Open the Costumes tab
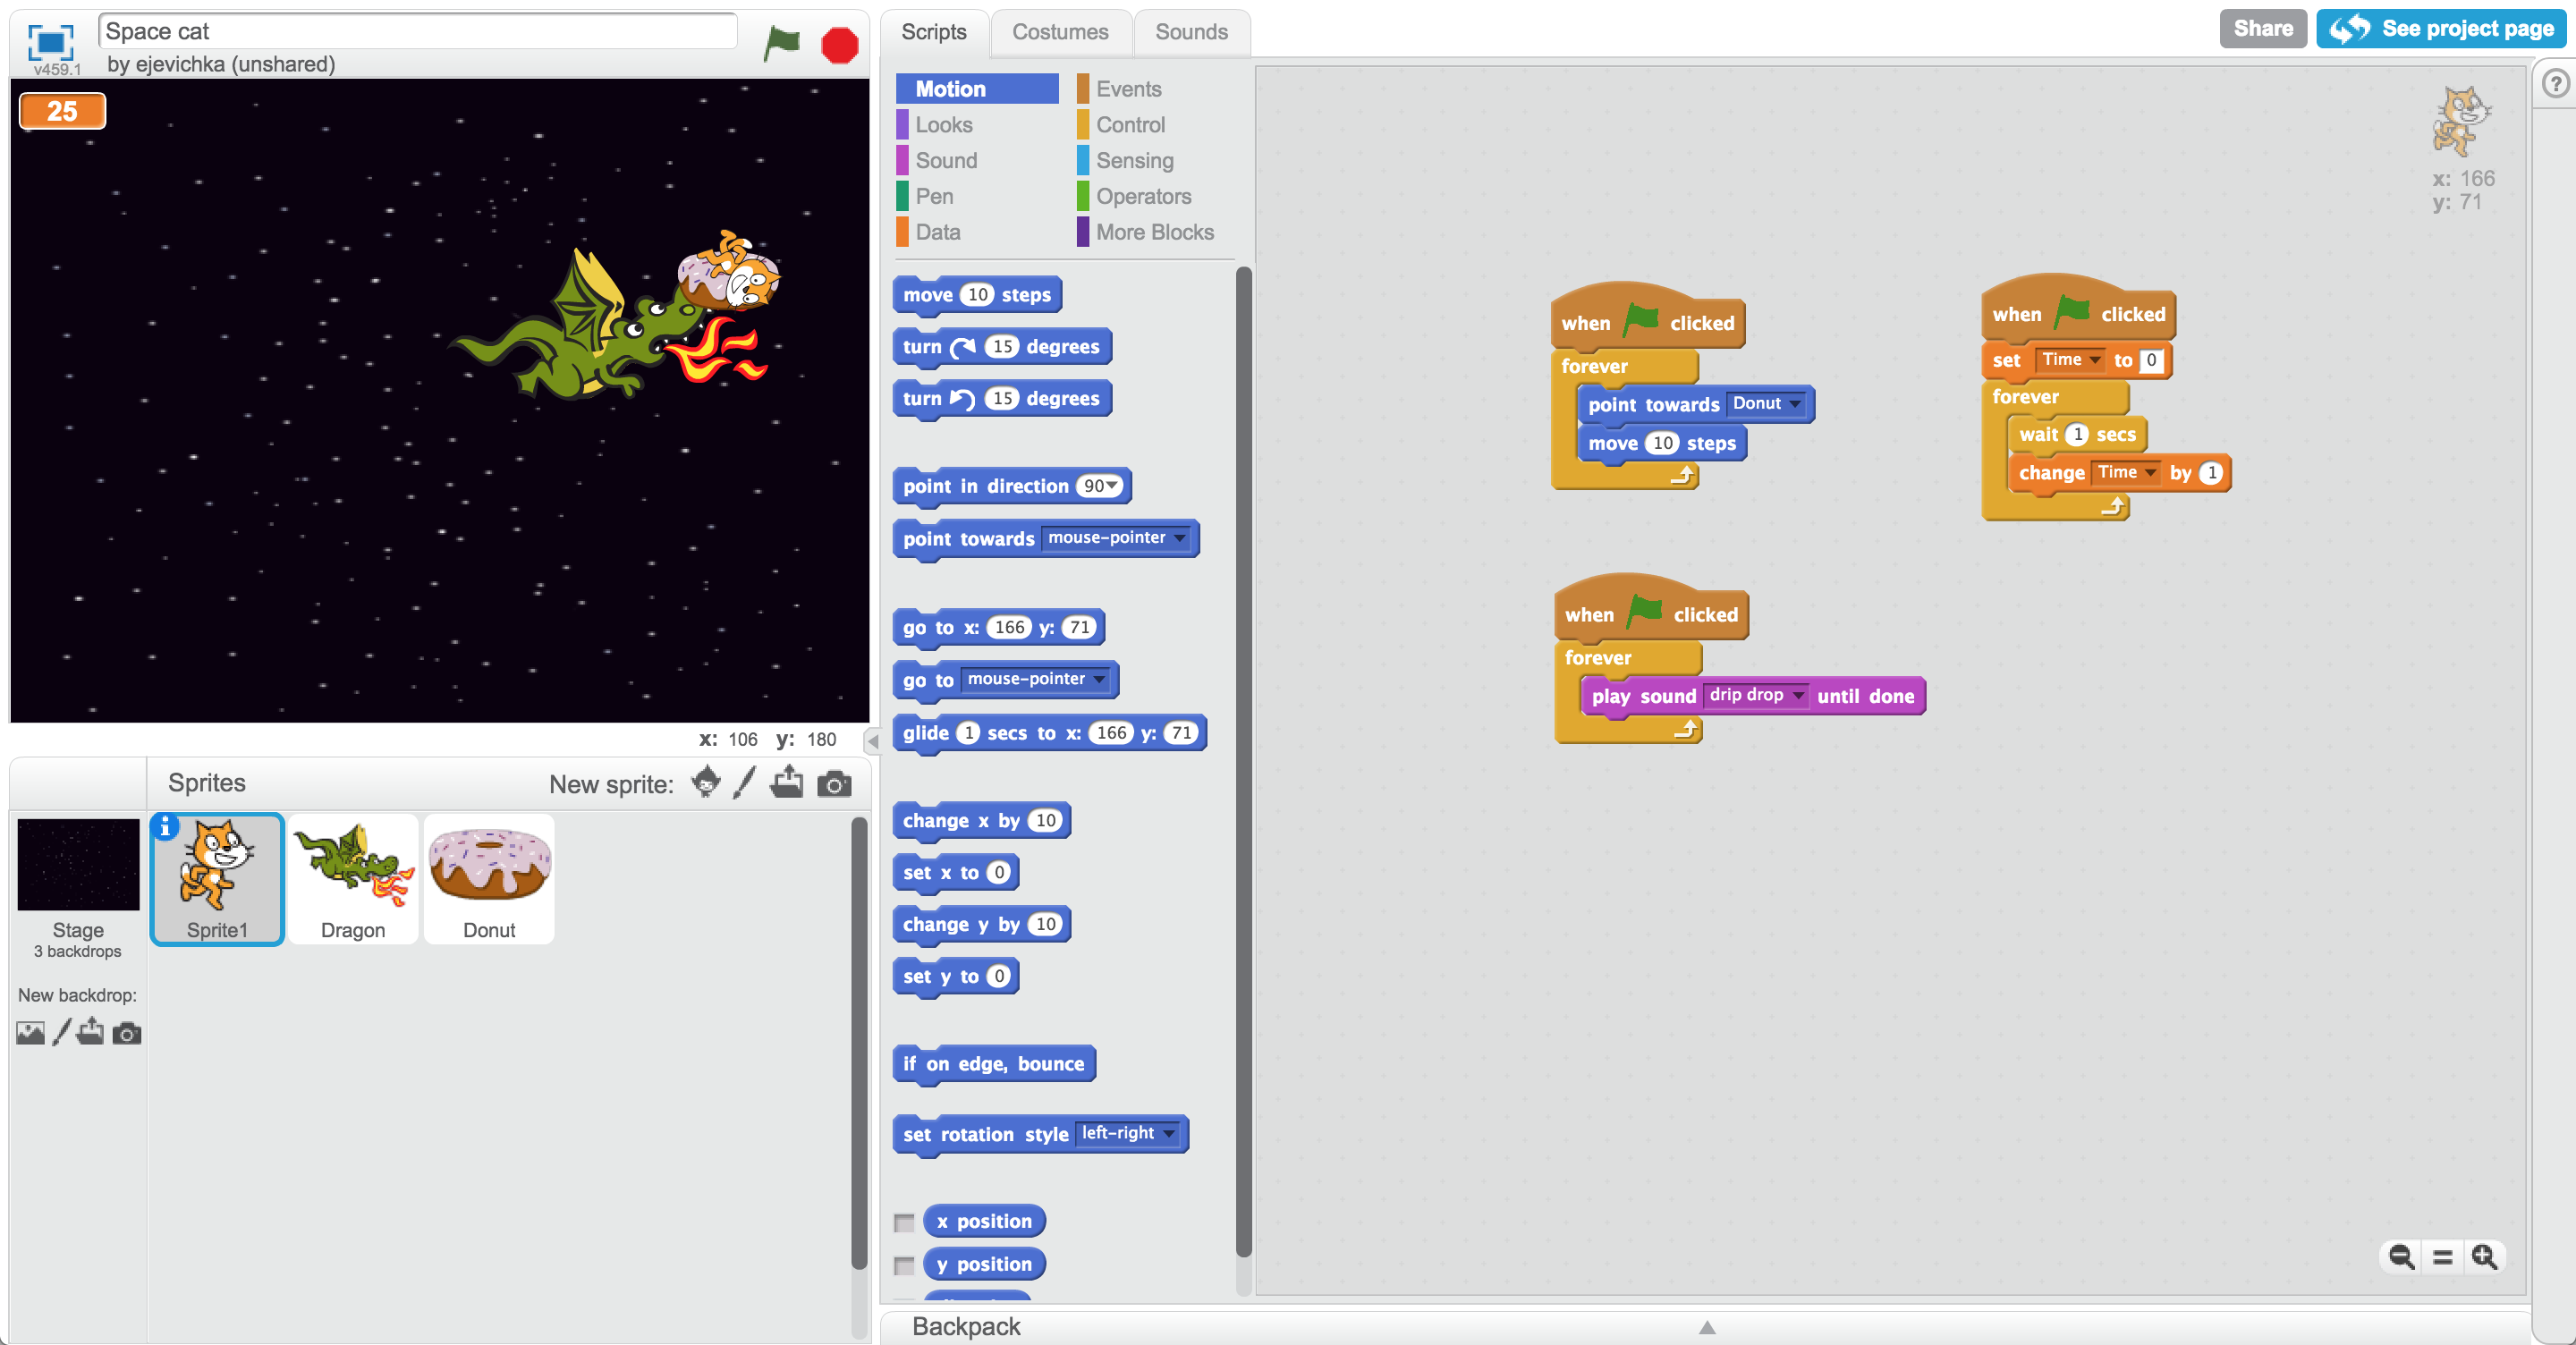This screenshot has width=2576, height=1345. [x=1056, y=32]
